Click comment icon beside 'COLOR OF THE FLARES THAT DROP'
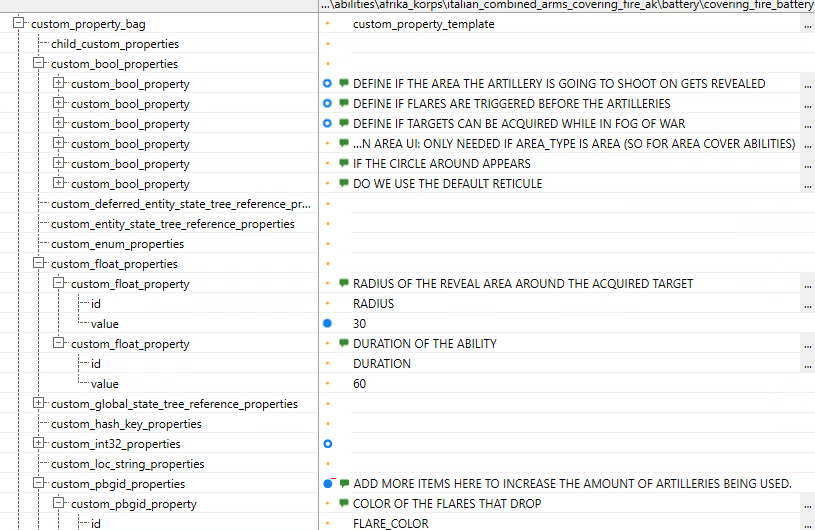815x530 pixels. (343, 504)
